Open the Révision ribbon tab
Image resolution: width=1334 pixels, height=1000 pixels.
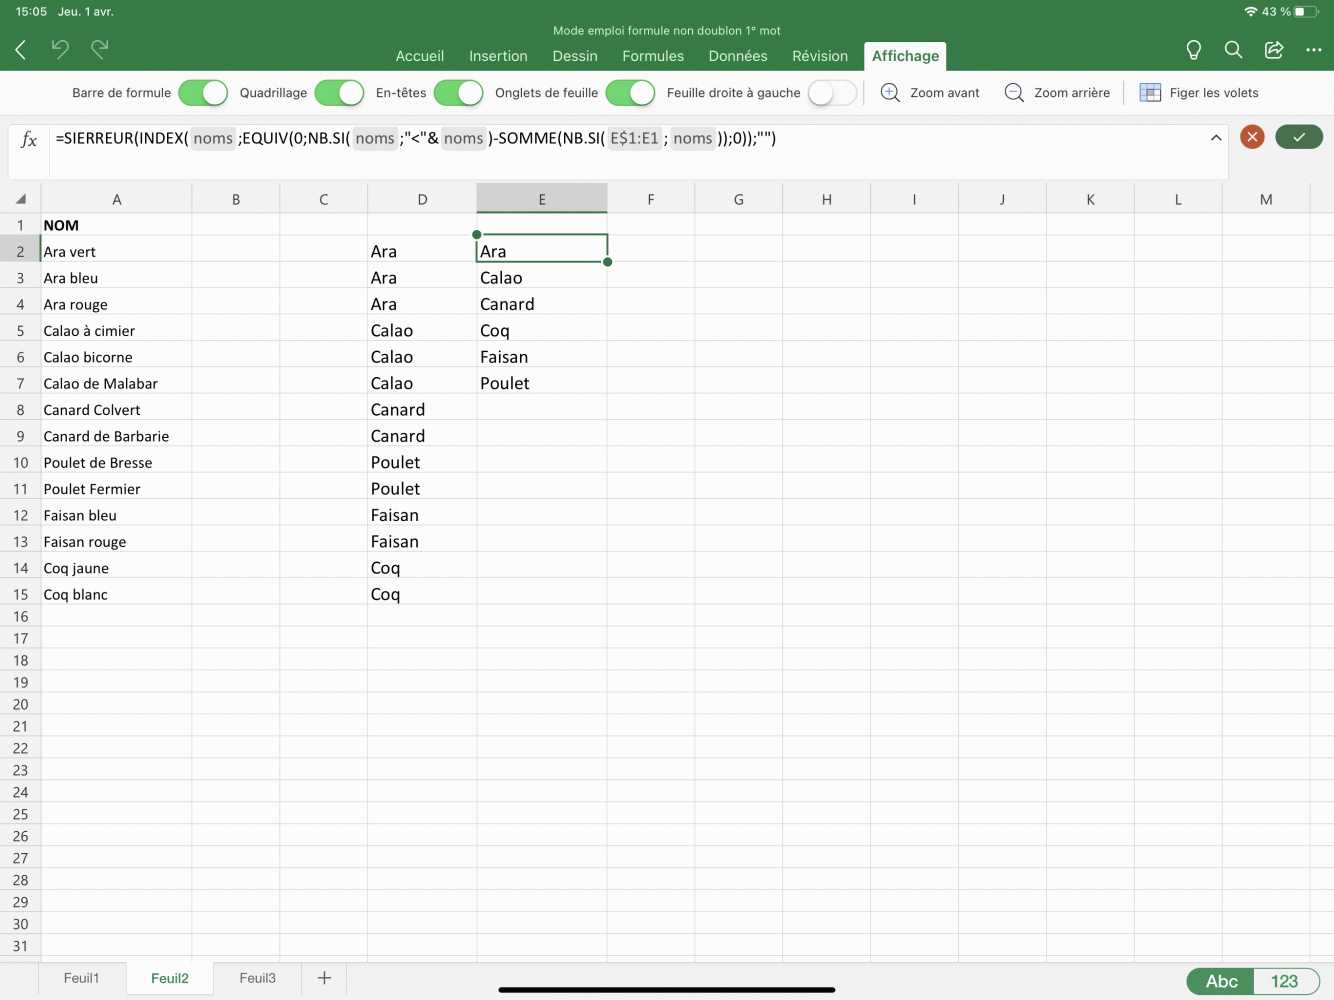[x=820, y=56]
